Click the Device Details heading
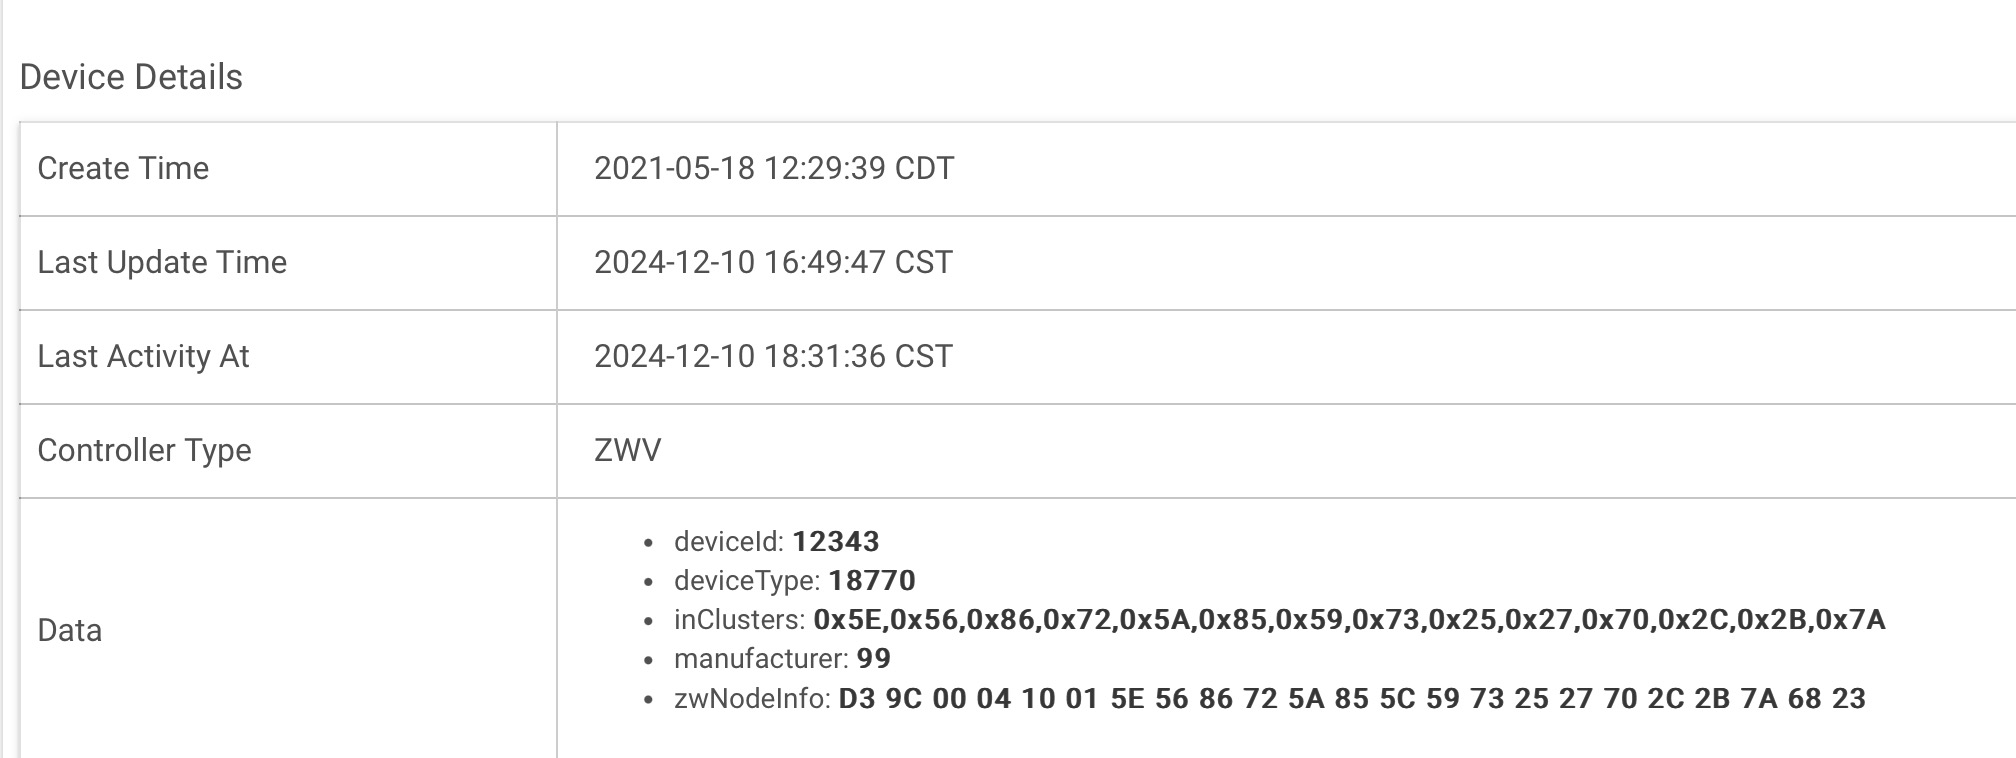The height and width of the screenshot is (758, 2016). tap(131, 77)
